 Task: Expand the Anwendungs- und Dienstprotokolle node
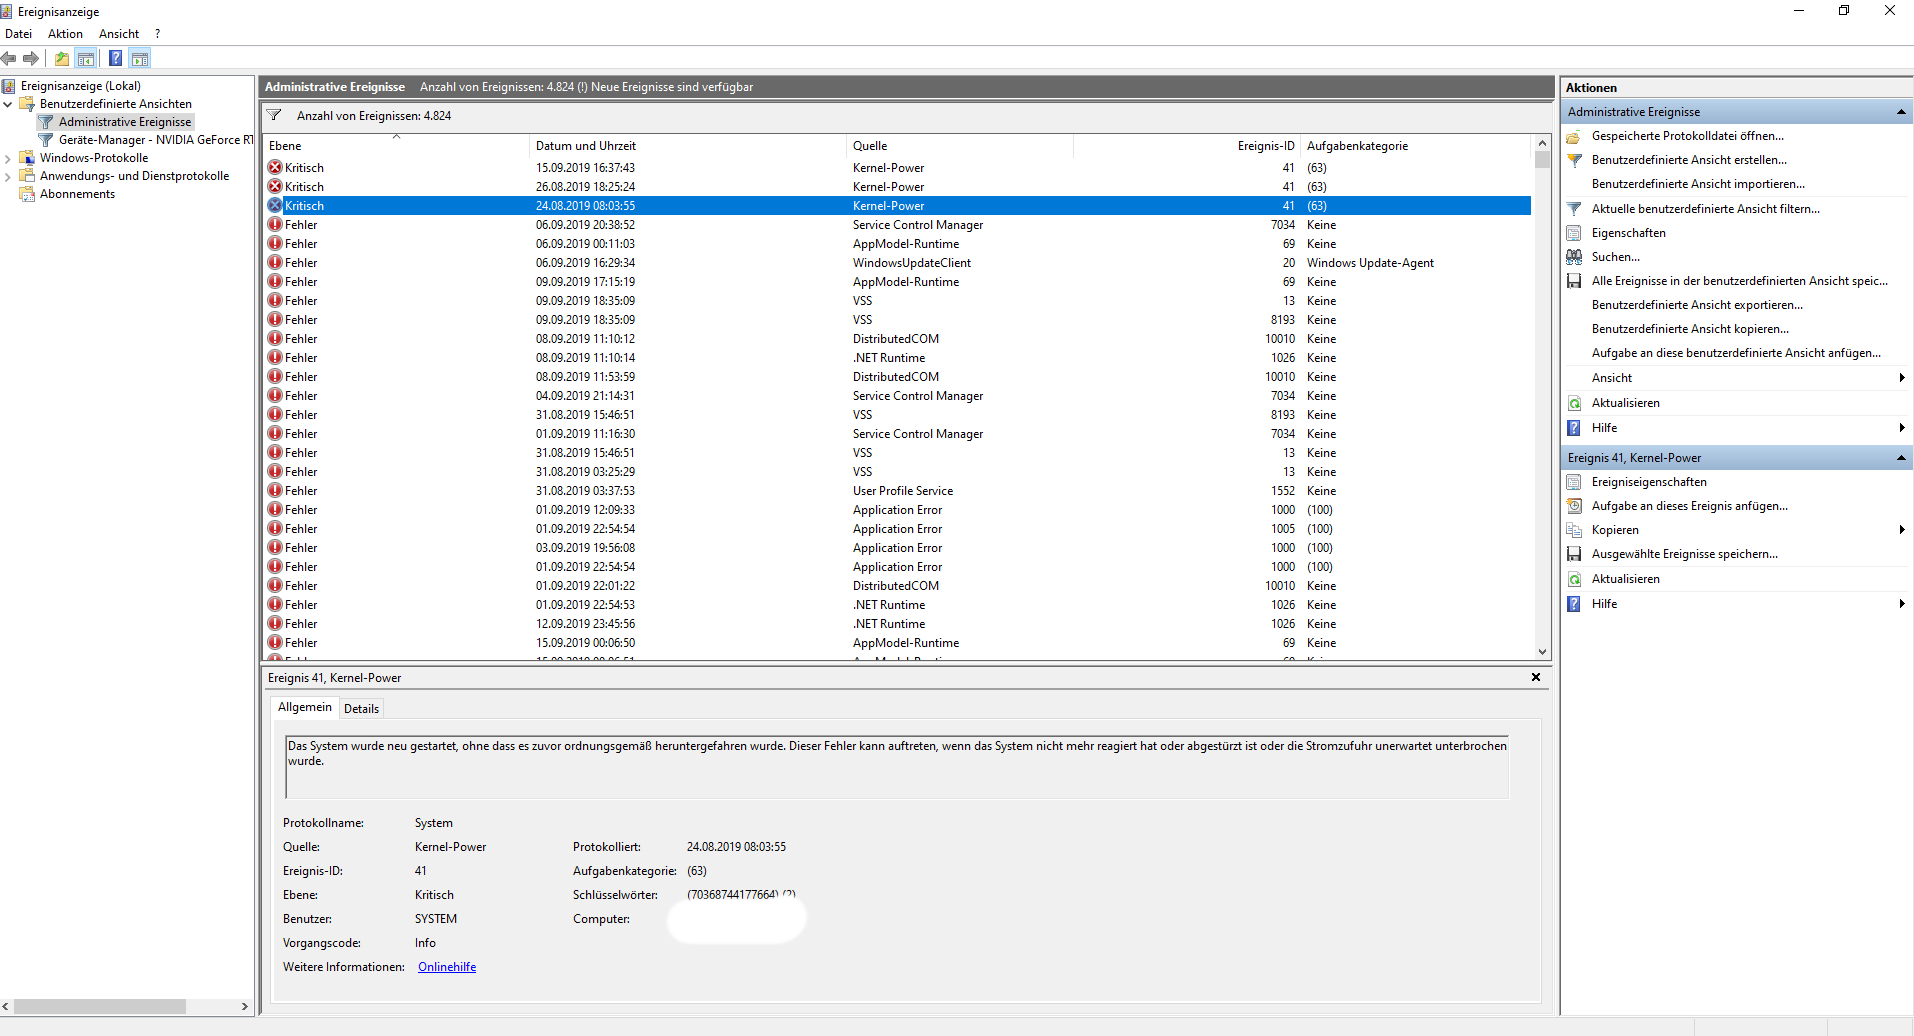(x=8, y=176)
